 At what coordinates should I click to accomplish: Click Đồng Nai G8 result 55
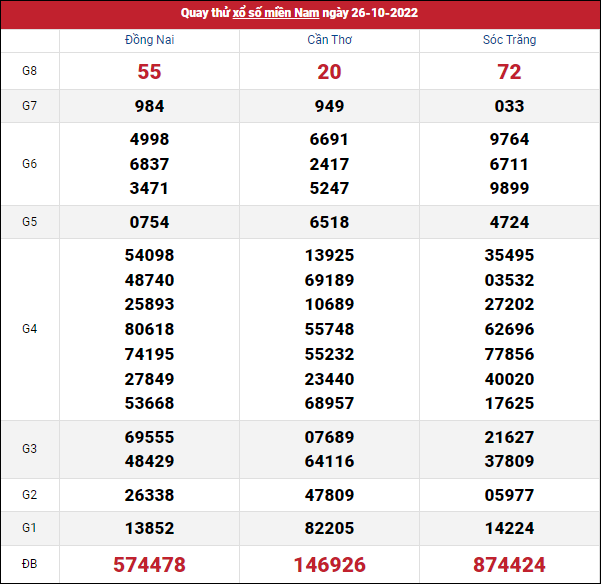149,72
